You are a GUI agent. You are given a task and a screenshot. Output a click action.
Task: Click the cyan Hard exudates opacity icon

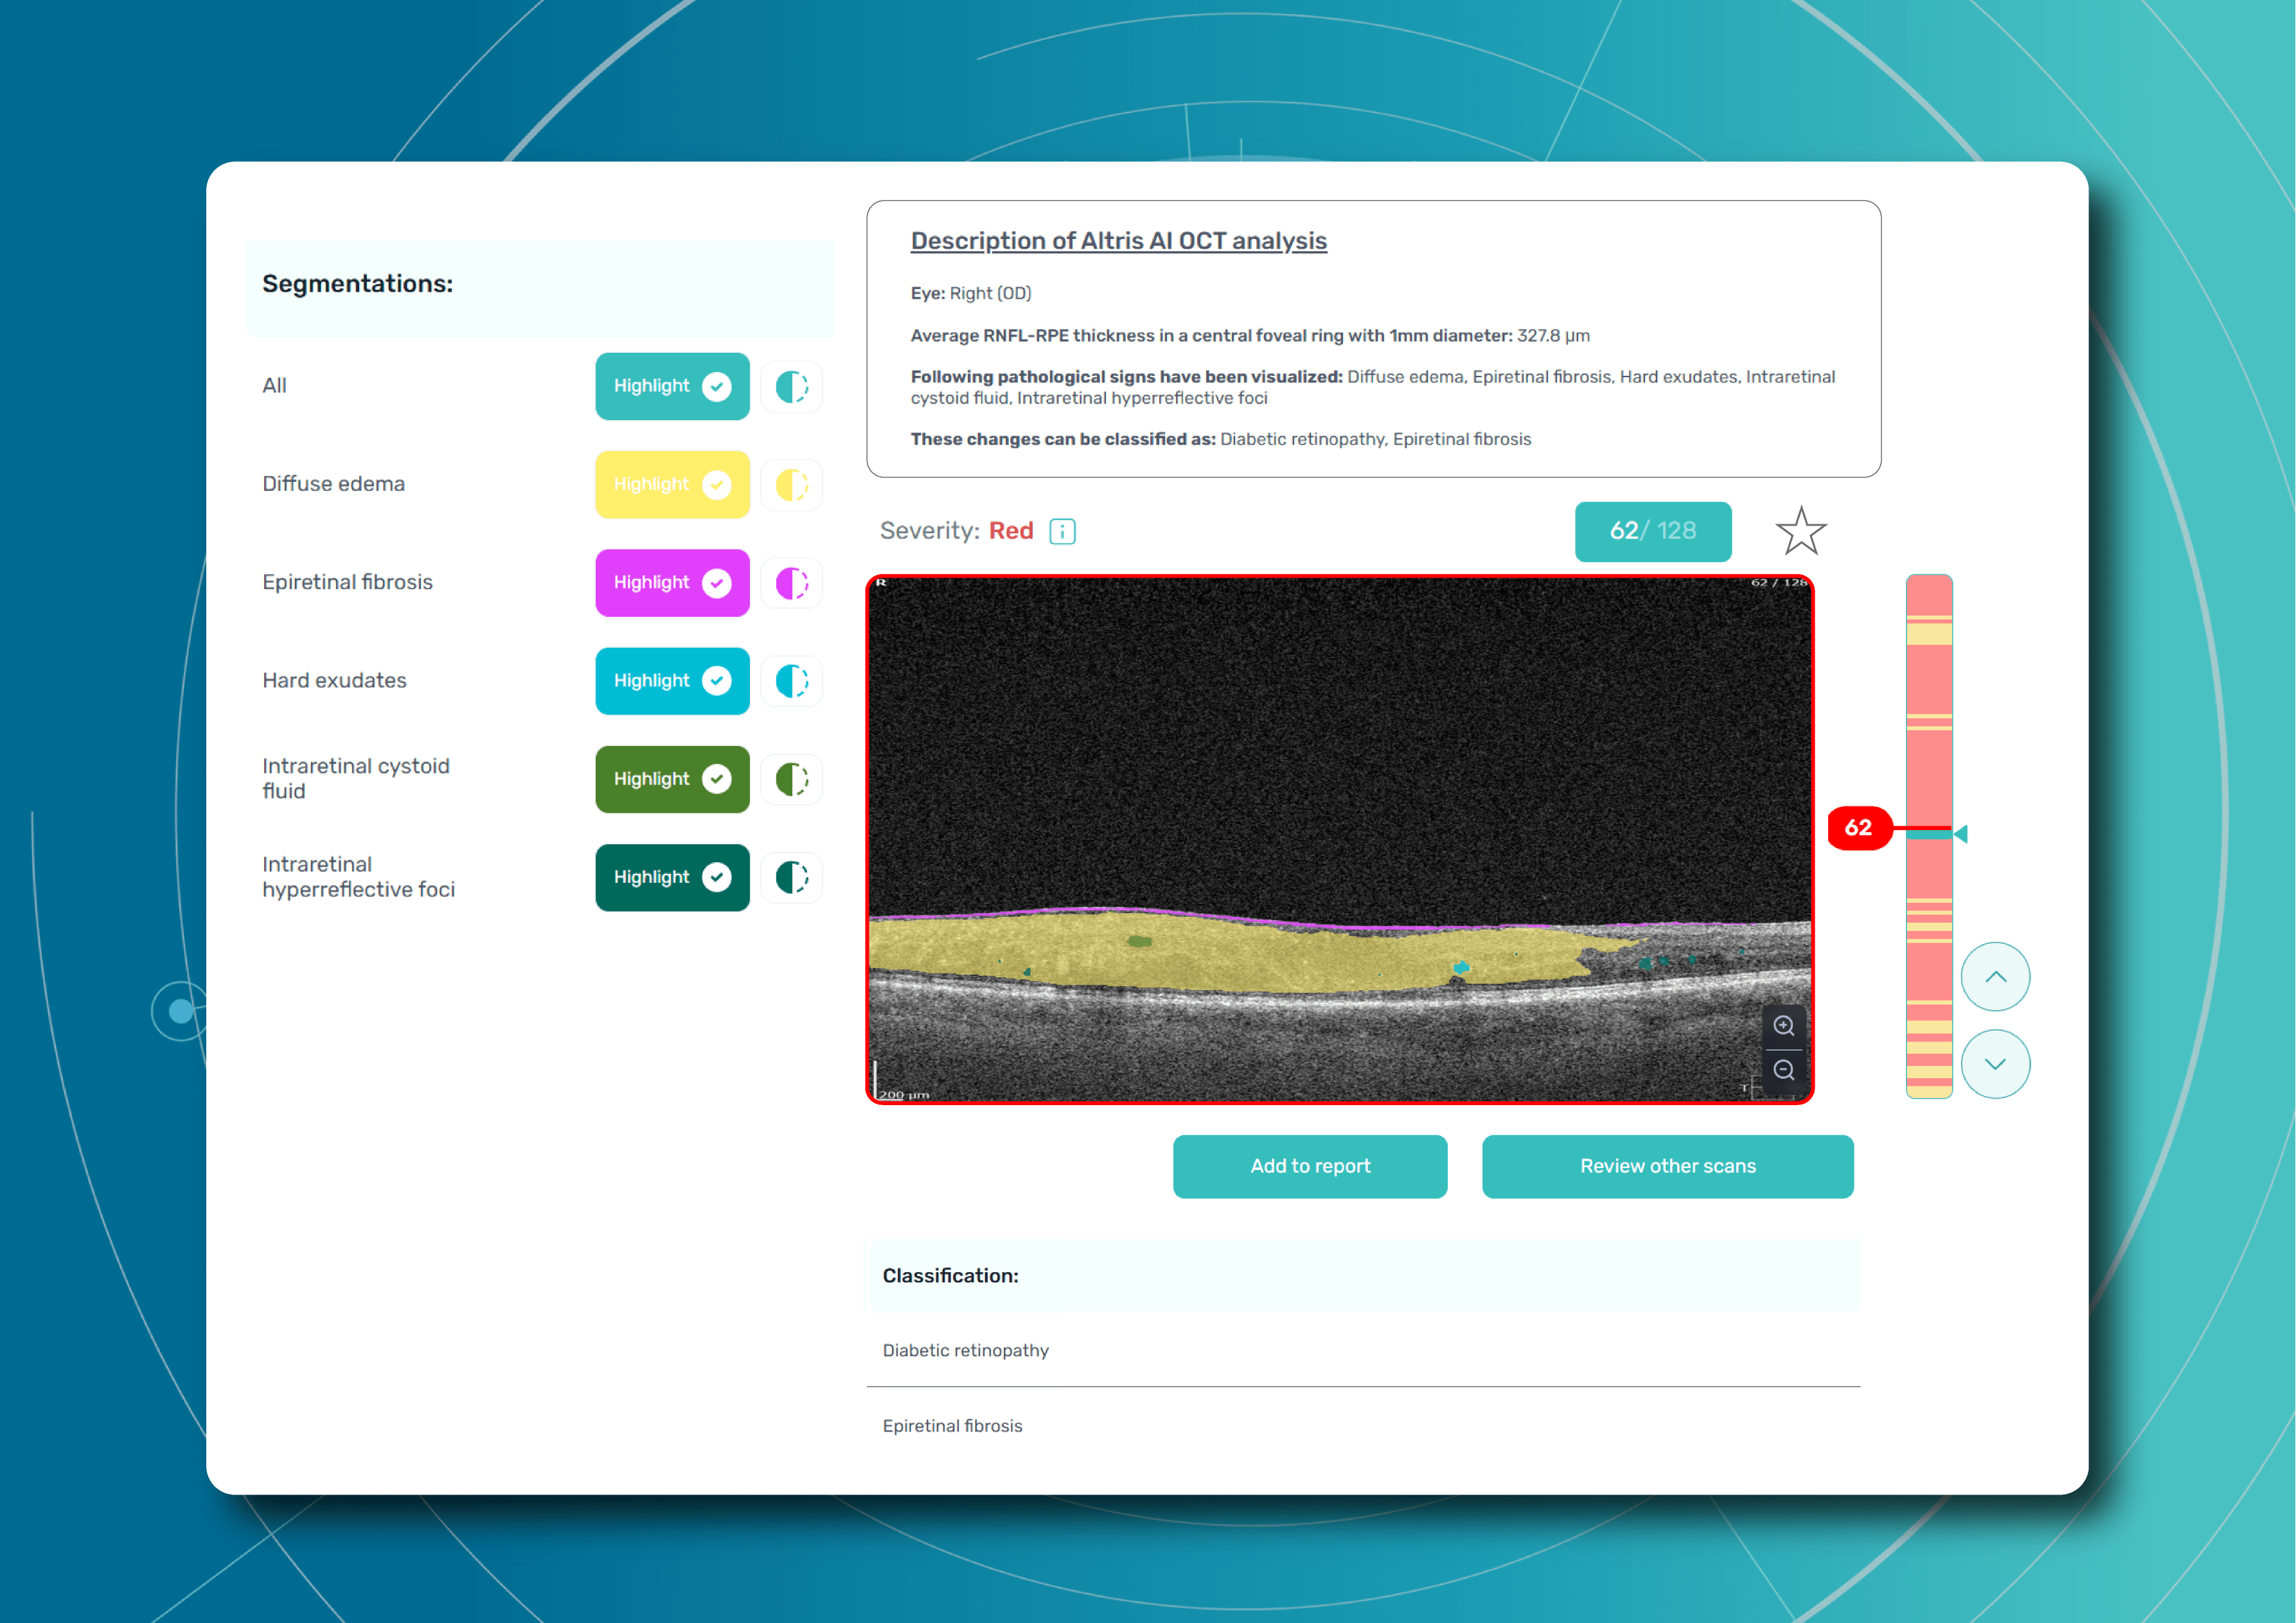click(x=792, y=681)
